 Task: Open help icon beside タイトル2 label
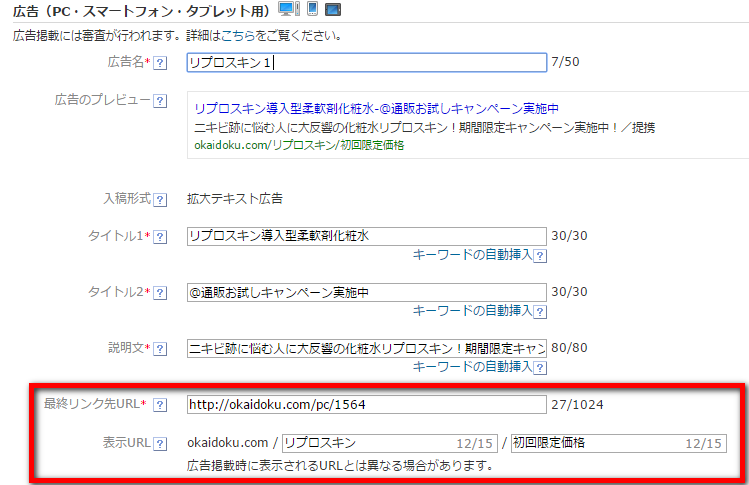[x=160, y=292]
